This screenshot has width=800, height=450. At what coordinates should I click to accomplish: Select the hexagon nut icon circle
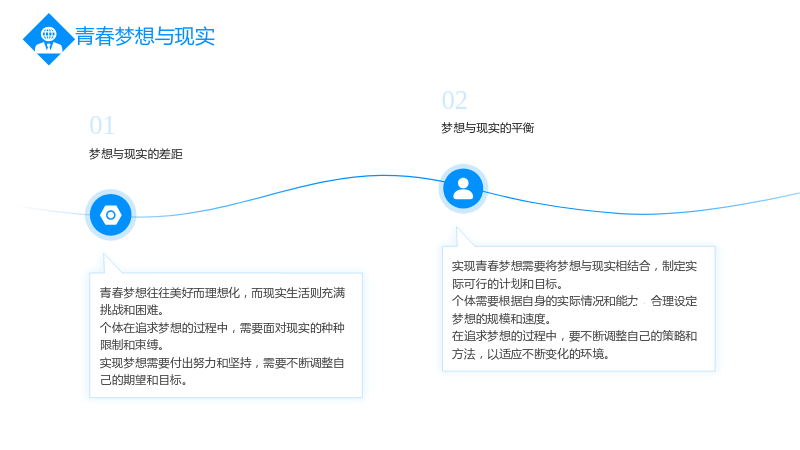click(x=111, y=215)
